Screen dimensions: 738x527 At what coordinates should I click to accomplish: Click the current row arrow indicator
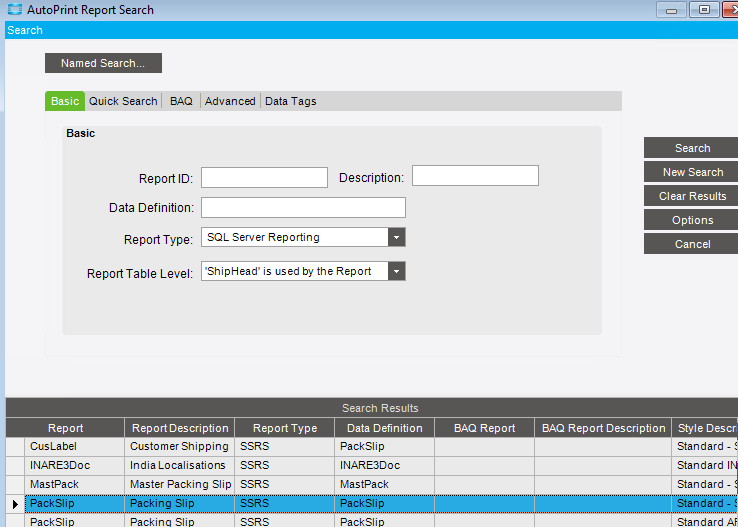[x=15, y=503]
